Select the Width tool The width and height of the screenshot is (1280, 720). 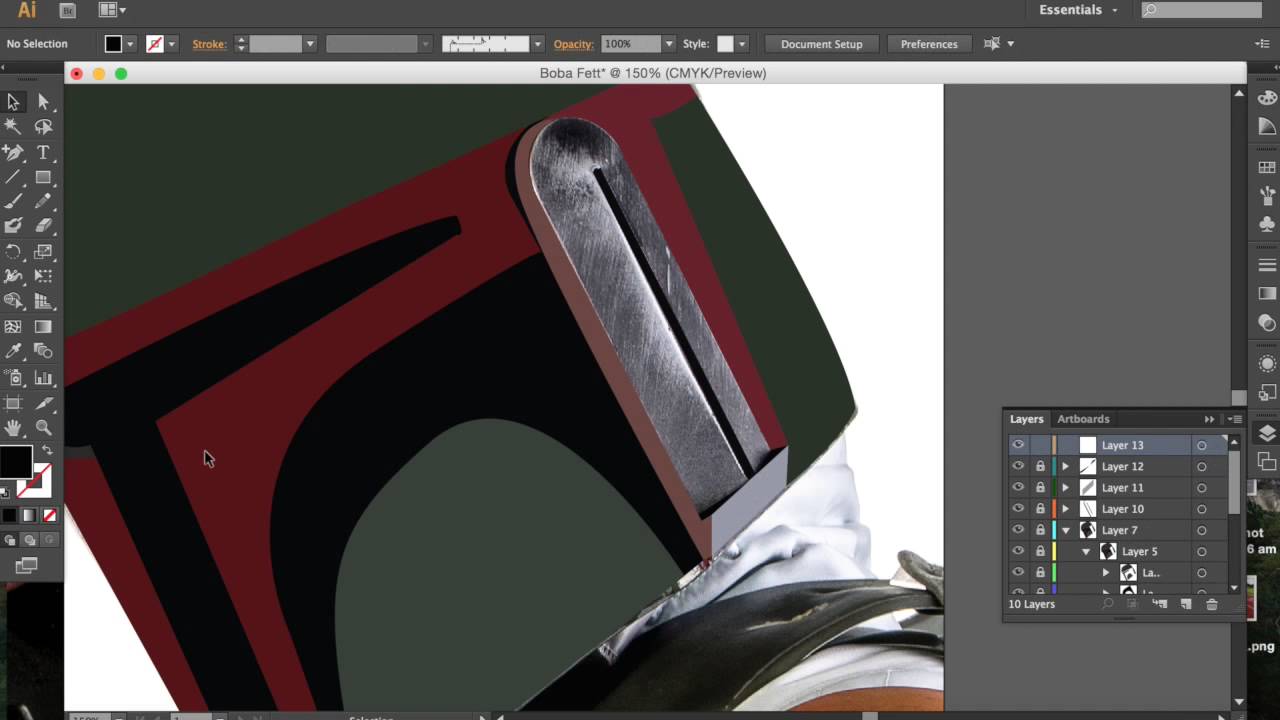pyautogui.click(x=13, y=277)
